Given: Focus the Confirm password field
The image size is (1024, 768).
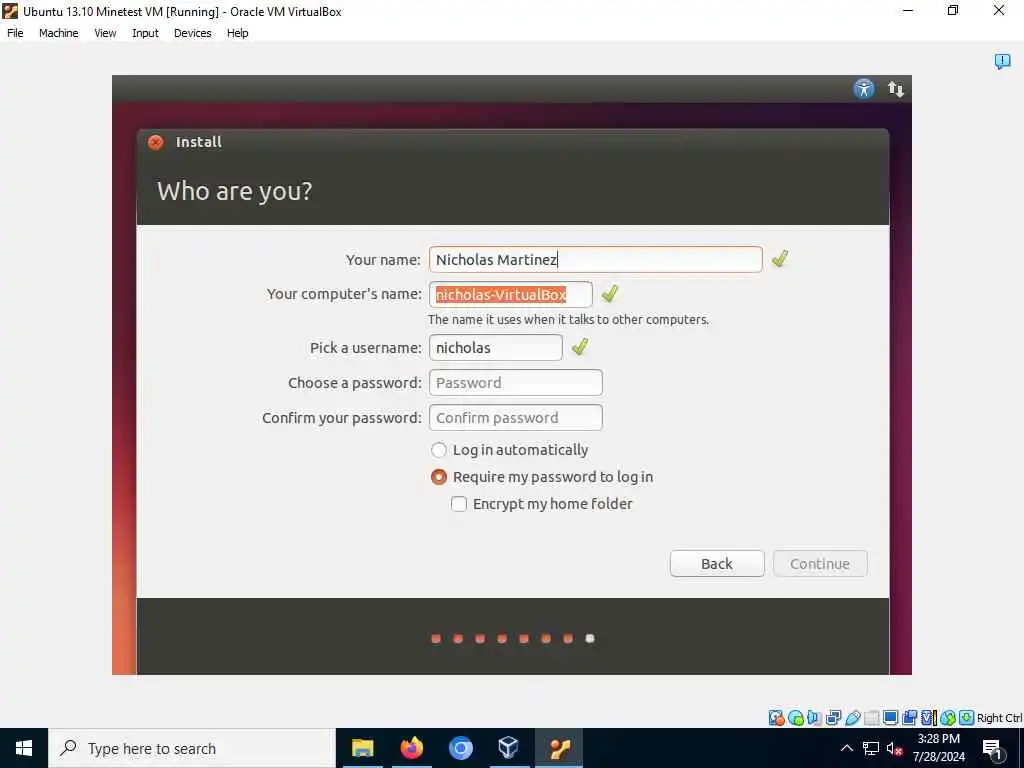Looking at the screenshot, I should [x=516, y=418].
